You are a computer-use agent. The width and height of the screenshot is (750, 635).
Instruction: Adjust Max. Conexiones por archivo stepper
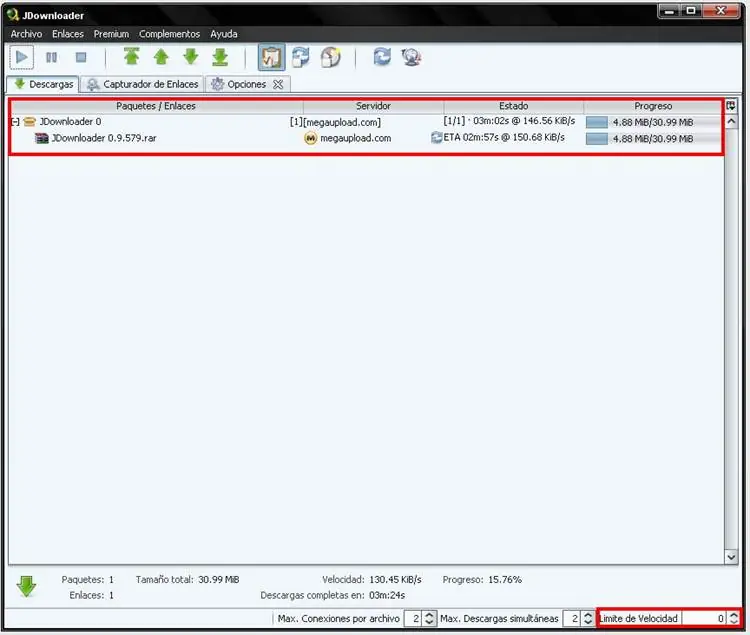[430, 619]
